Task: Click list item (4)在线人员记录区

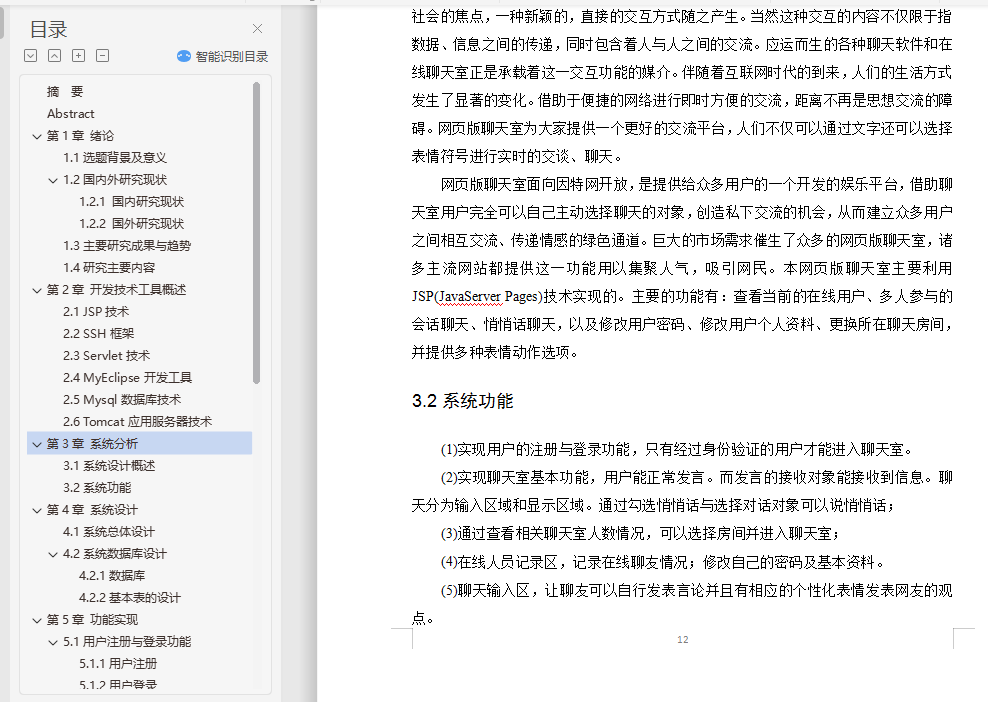Action: [663, 561]
